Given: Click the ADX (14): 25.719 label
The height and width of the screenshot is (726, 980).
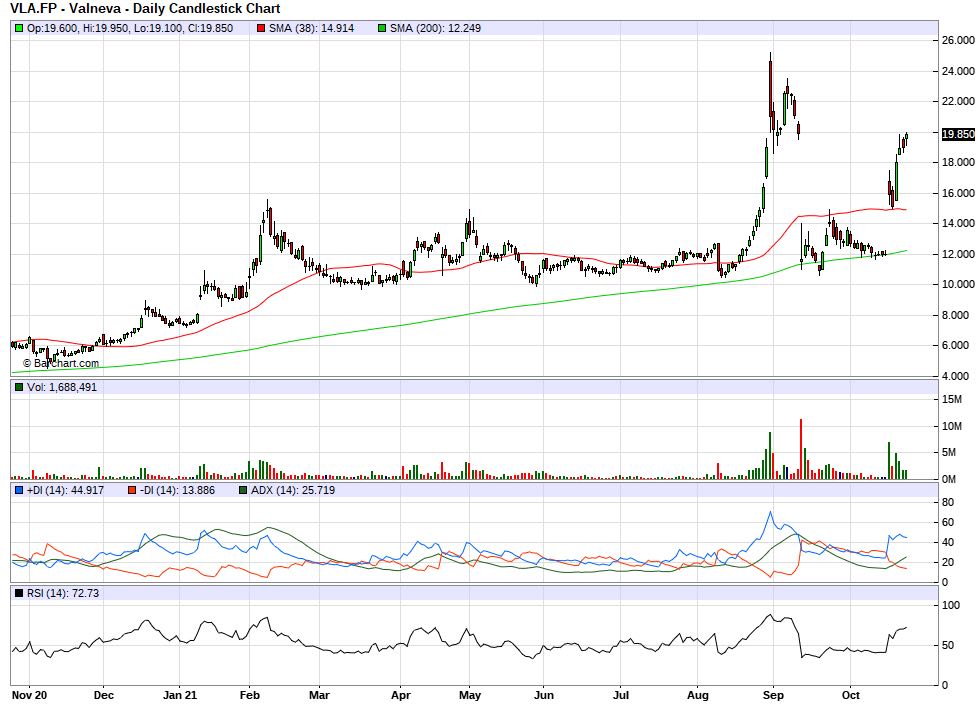Looking at the screenshot, I should pyautogui.click(x=293, y=490).
